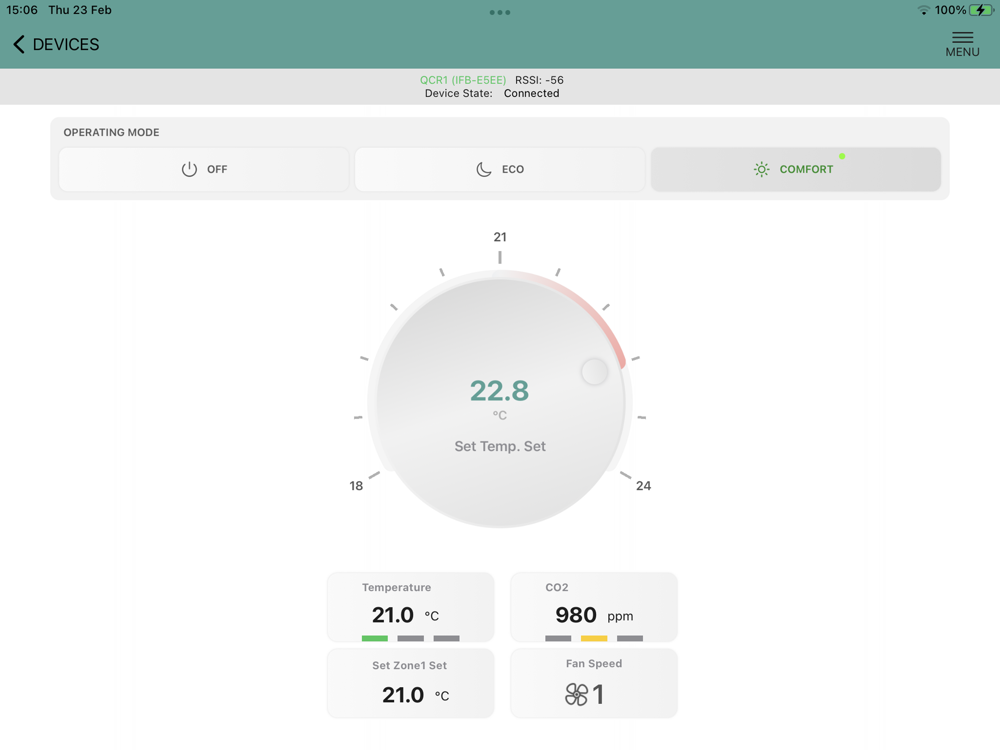Tap the Device State Connected status
Screen dimensions: 1000x750
(492, 93)
